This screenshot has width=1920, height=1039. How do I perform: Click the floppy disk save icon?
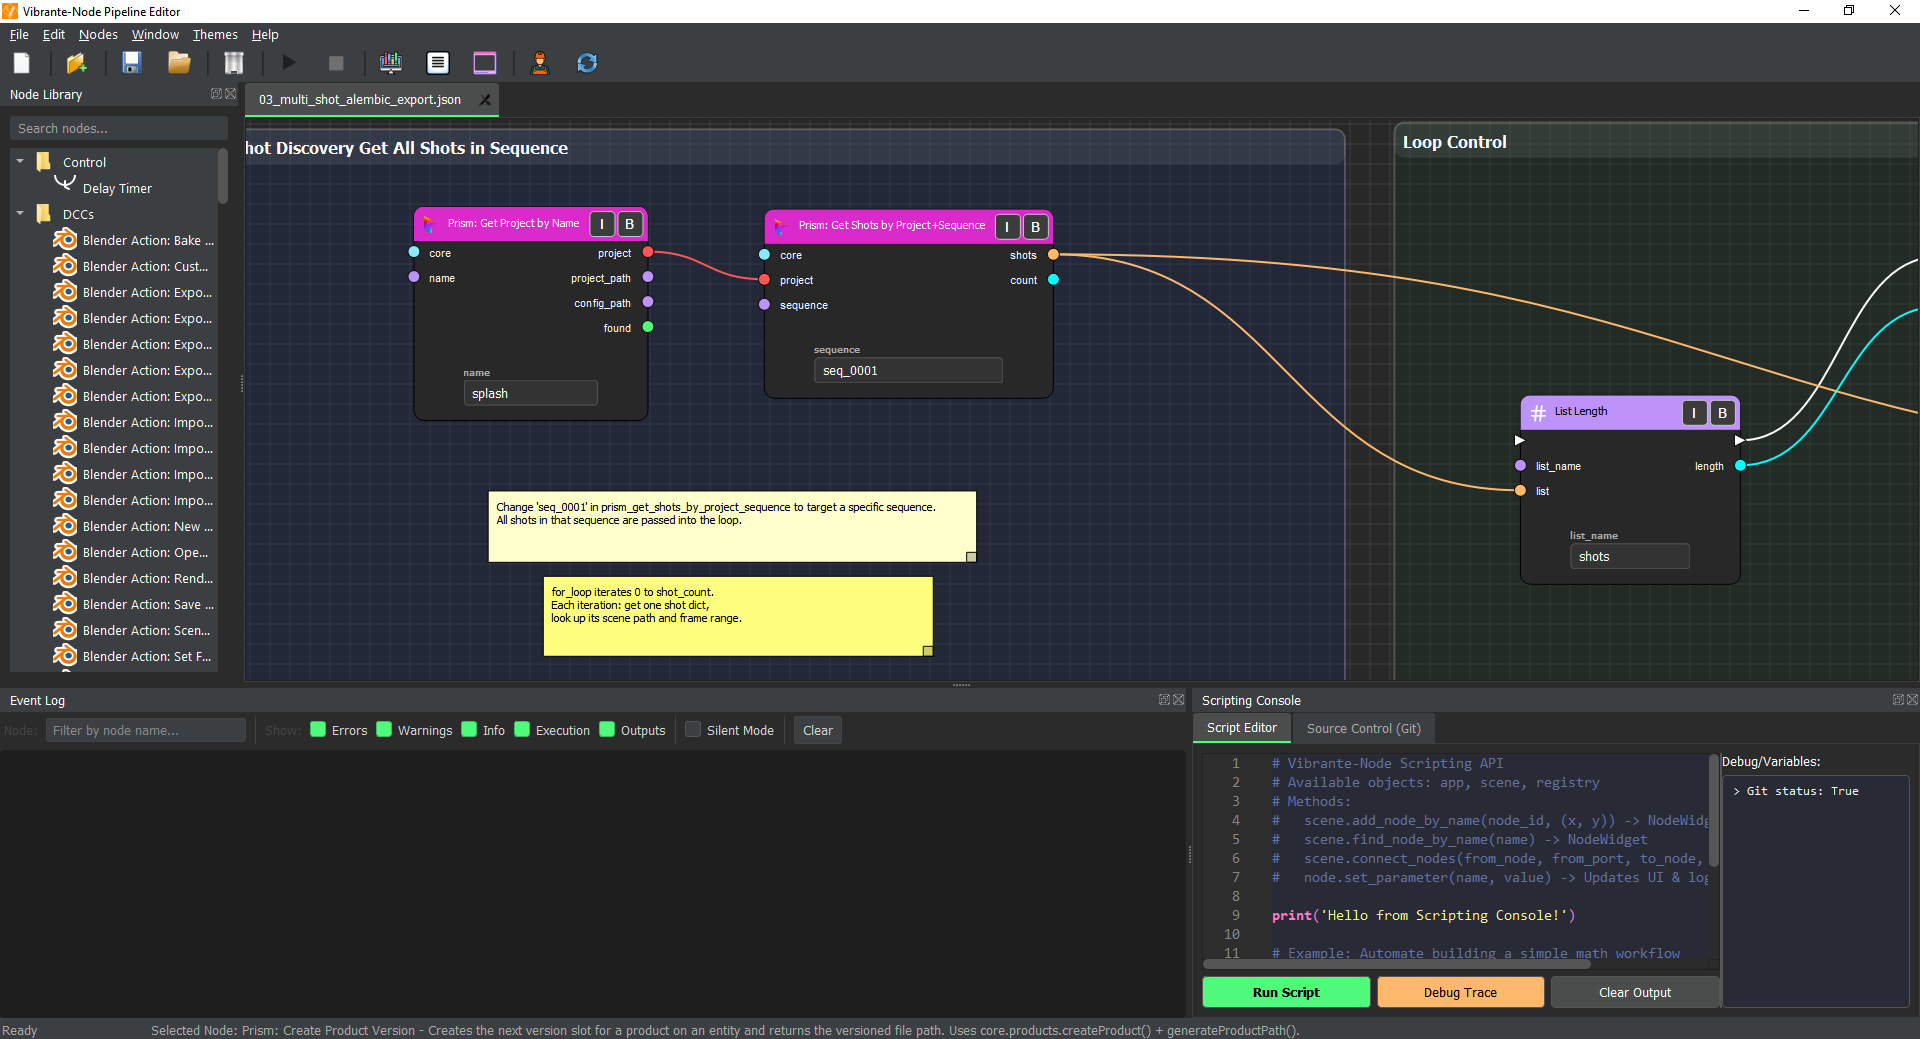click(131, 63)
